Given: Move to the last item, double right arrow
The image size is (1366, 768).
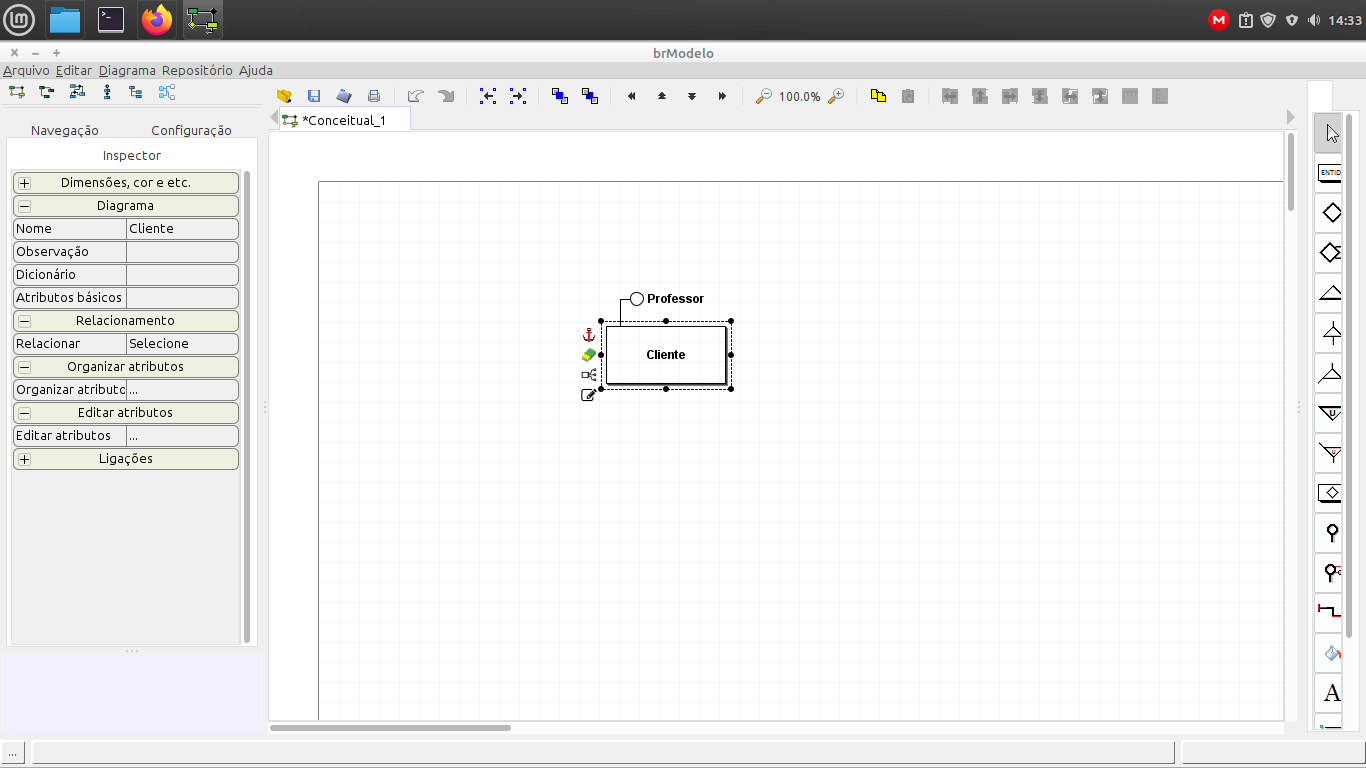Looking at the screenshot, I should (x=722, y=96).
